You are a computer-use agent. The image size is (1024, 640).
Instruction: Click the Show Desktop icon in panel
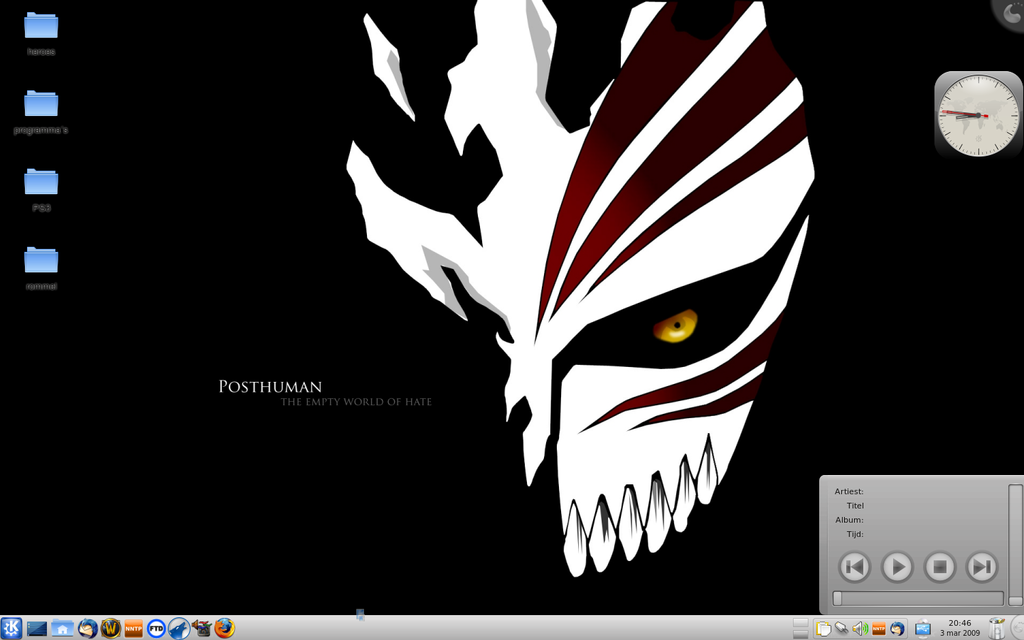click(x=37, y=628)
